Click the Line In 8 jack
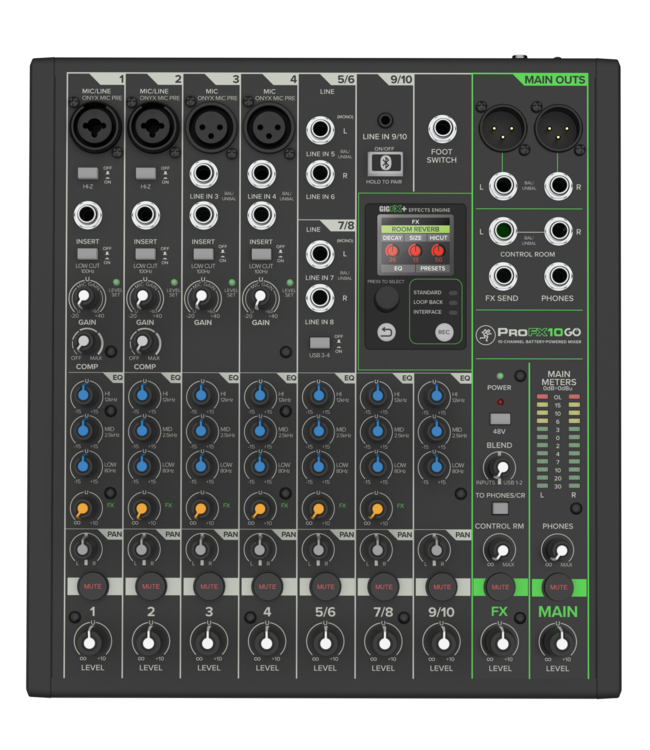This screenshot has width=650, height=750. coord(320,298)
